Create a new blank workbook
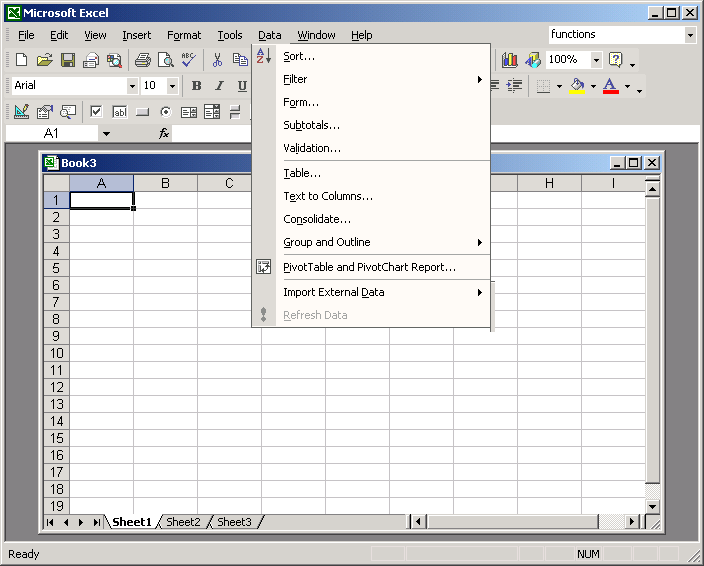This screenshot has width=704, height=566. tap(21, 60)
